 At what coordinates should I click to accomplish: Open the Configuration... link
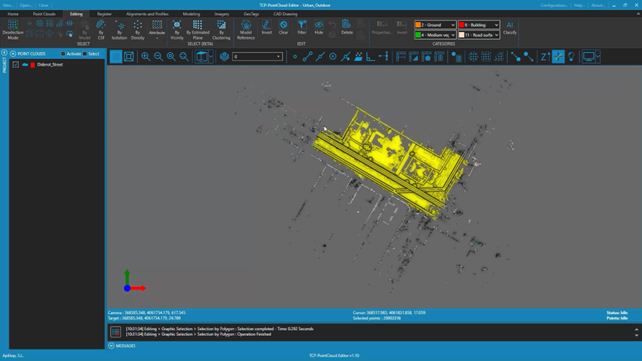click(x=554, y=5)
